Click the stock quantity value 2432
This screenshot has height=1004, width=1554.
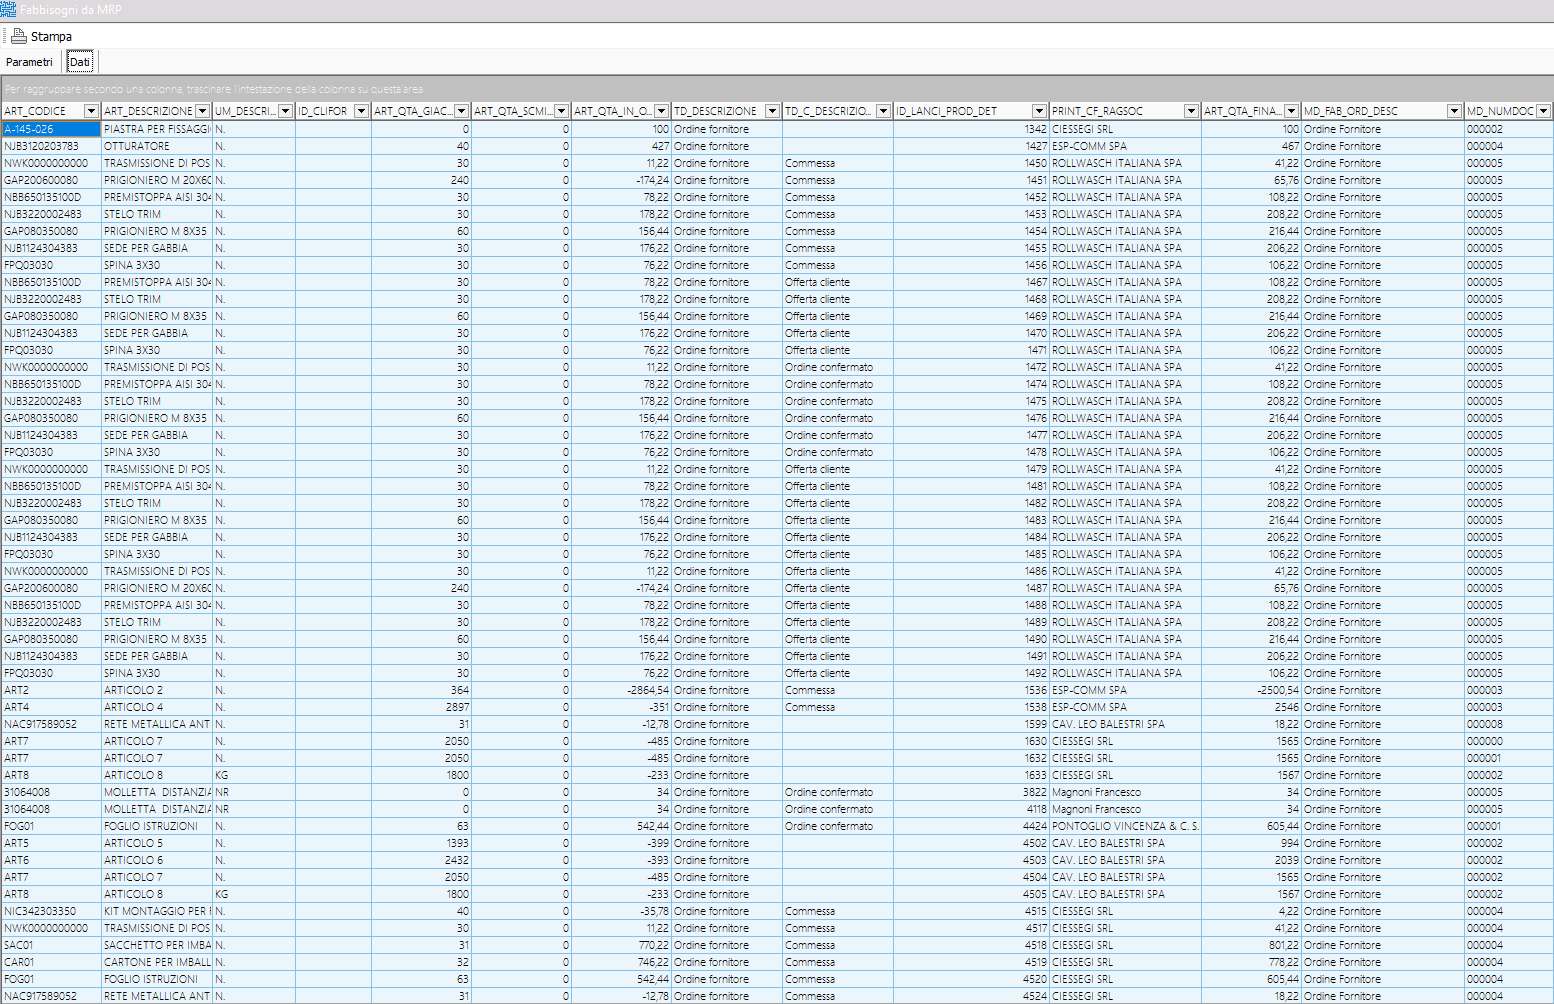(421, 860)
